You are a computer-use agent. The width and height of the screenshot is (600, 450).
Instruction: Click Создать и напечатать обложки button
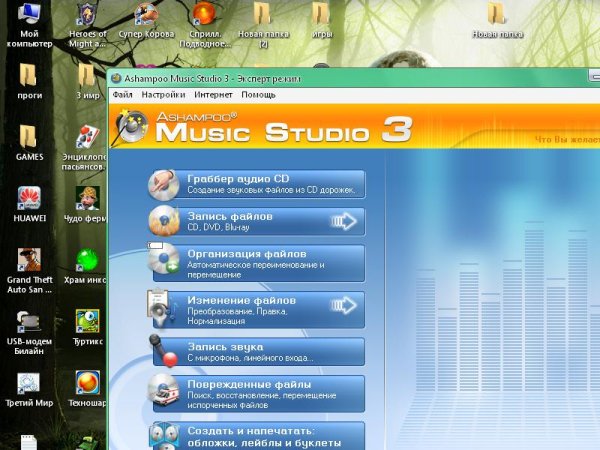pyautogui.click(x=257, y=436)
